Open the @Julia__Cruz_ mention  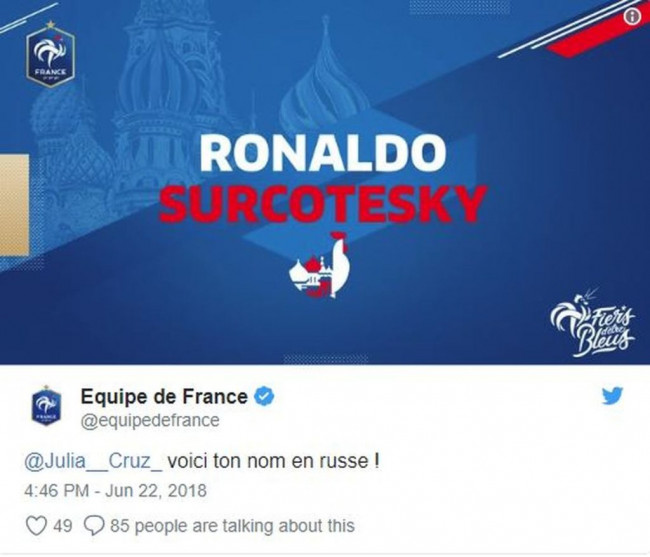click(x=93, y=462)
